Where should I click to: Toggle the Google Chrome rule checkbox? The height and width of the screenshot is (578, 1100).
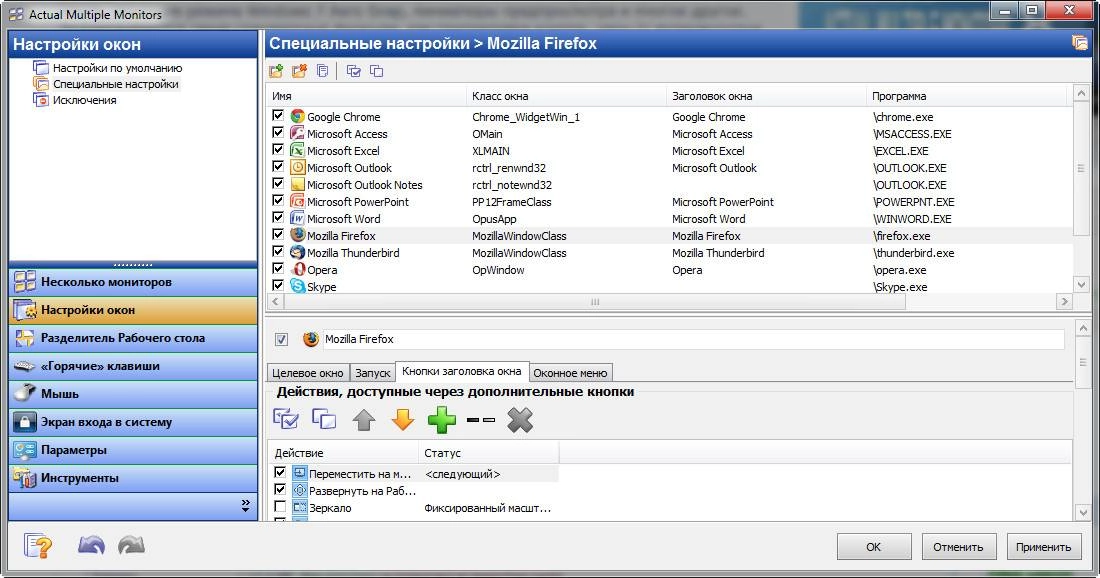pos(279,116)
